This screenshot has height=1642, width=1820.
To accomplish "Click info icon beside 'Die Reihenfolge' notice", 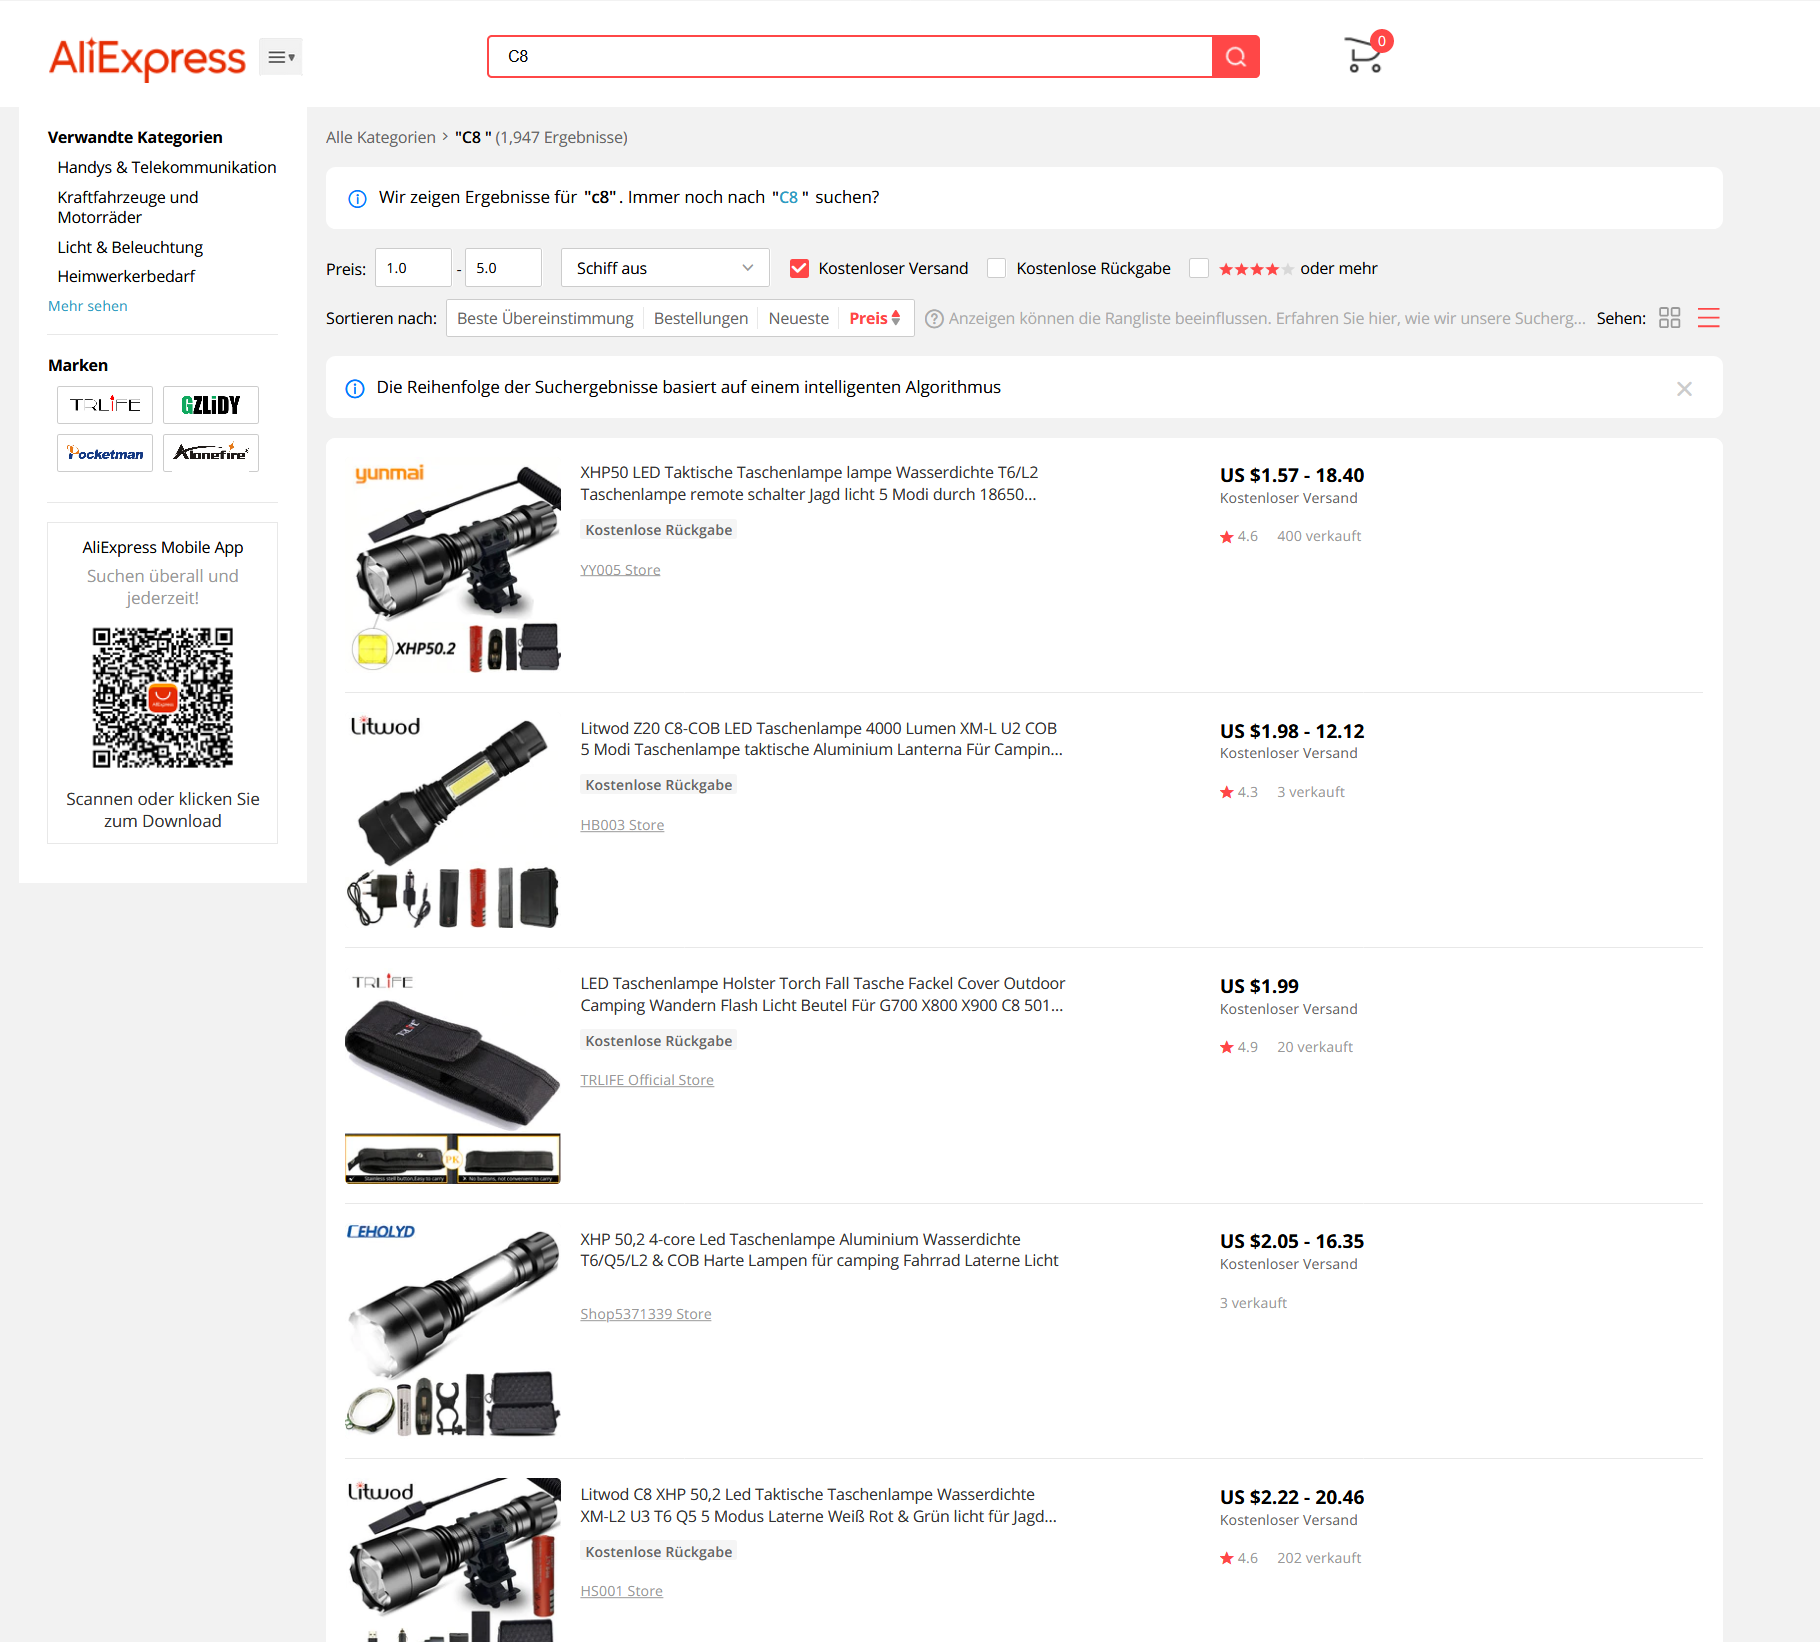I will [x=355, y=388].
